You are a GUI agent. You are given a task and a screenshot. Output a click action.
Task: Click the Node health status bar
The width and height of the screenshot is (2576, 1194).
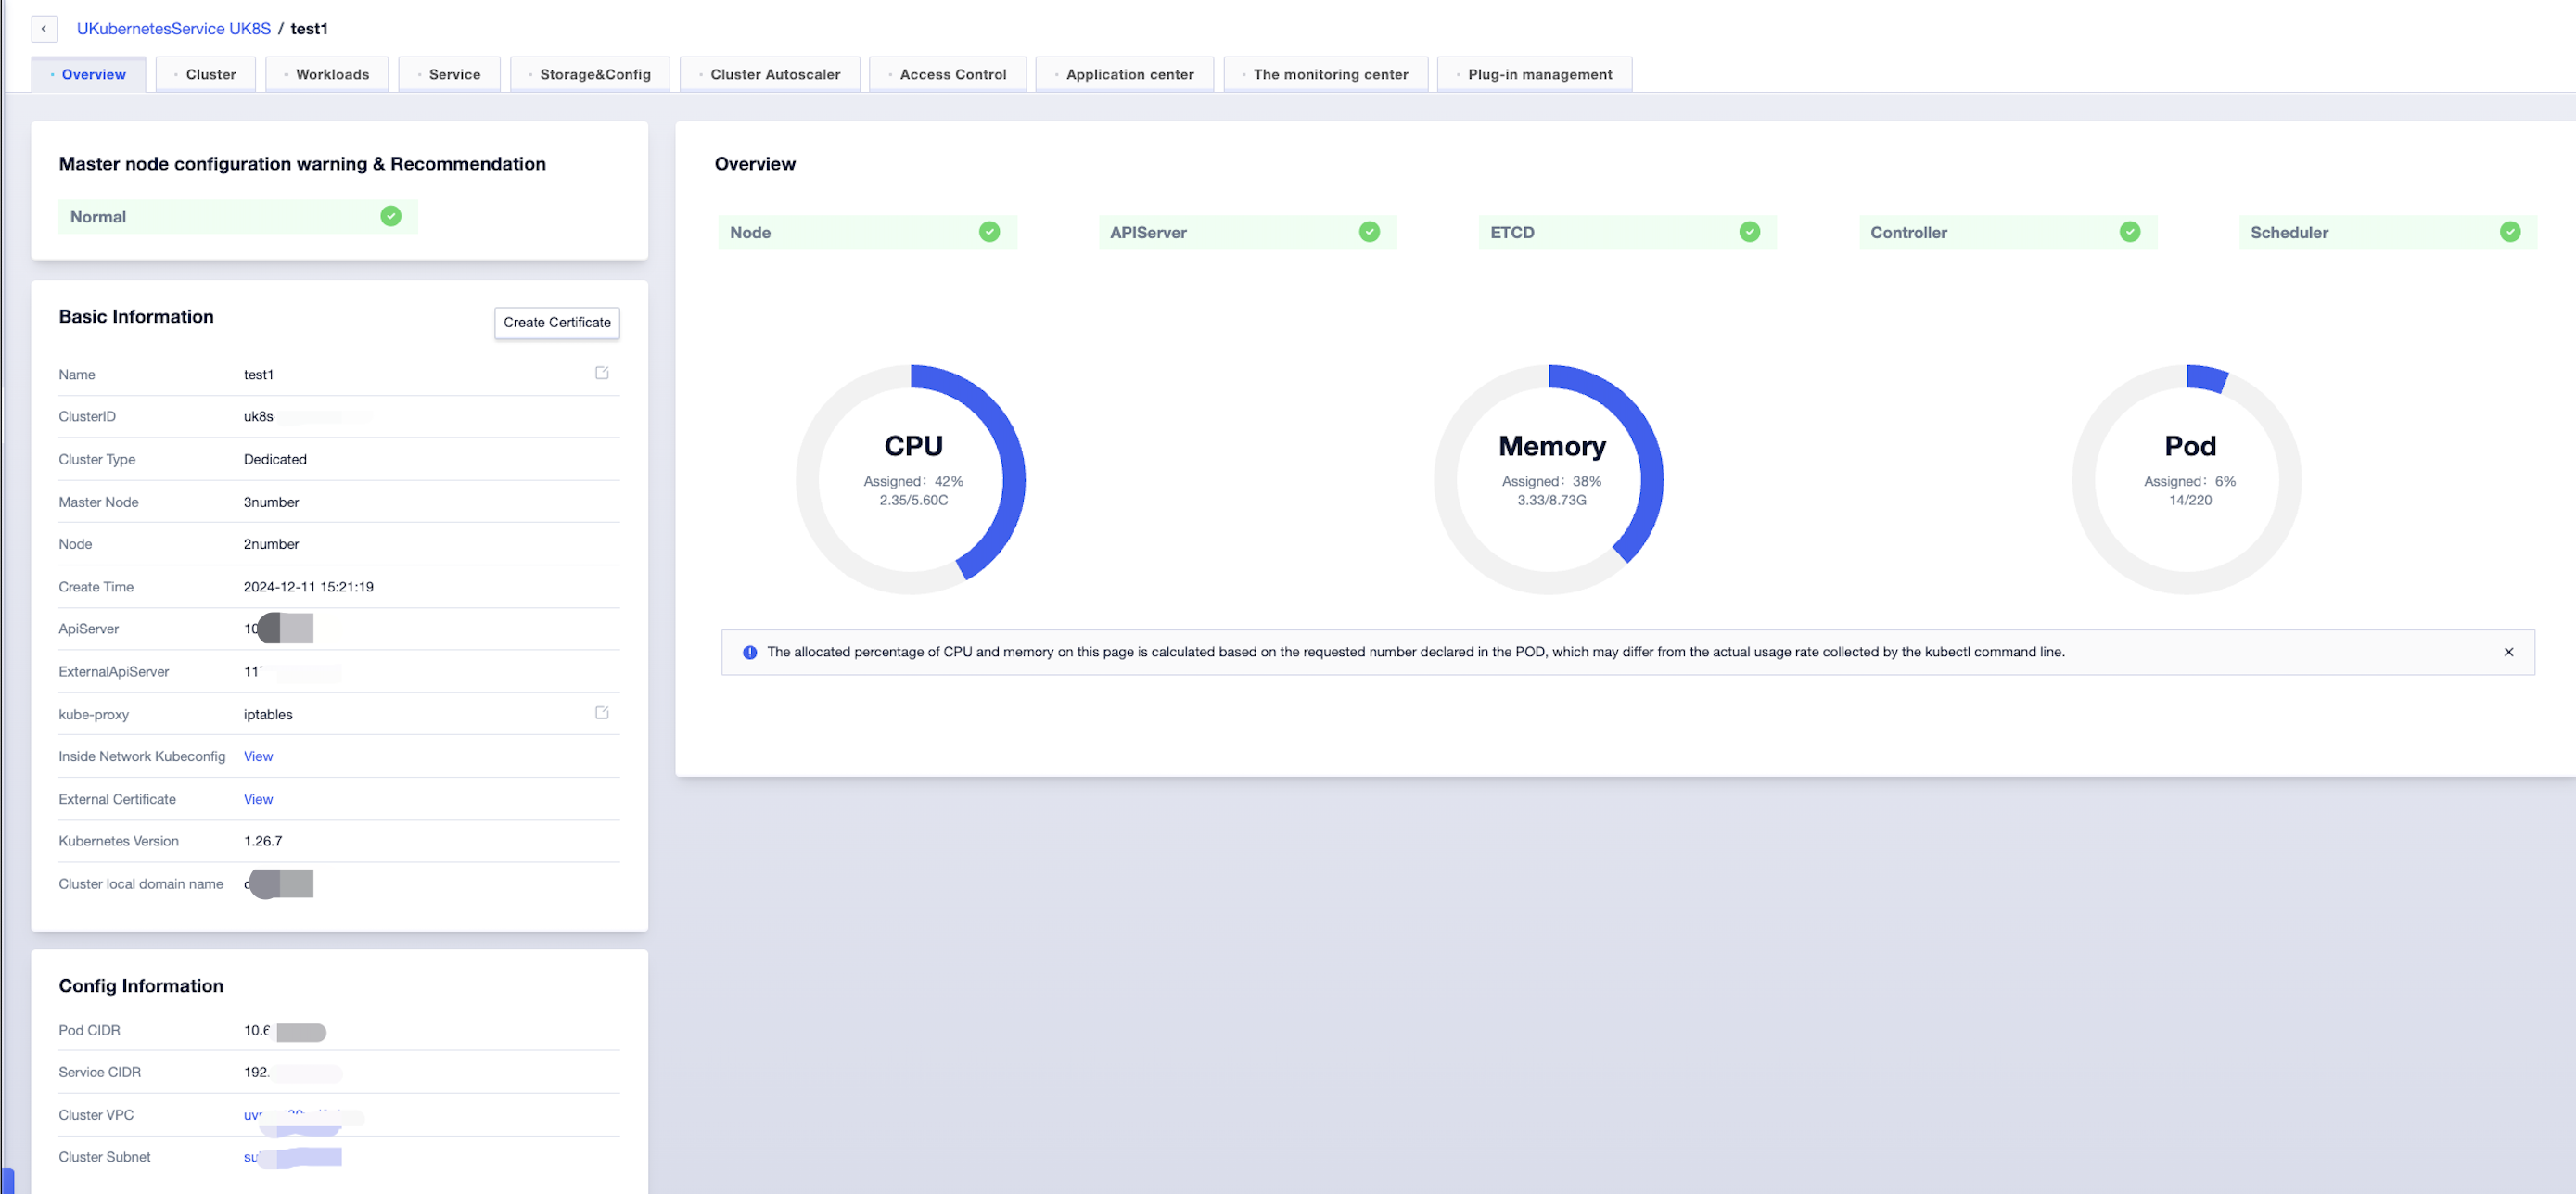pos(867,232)
